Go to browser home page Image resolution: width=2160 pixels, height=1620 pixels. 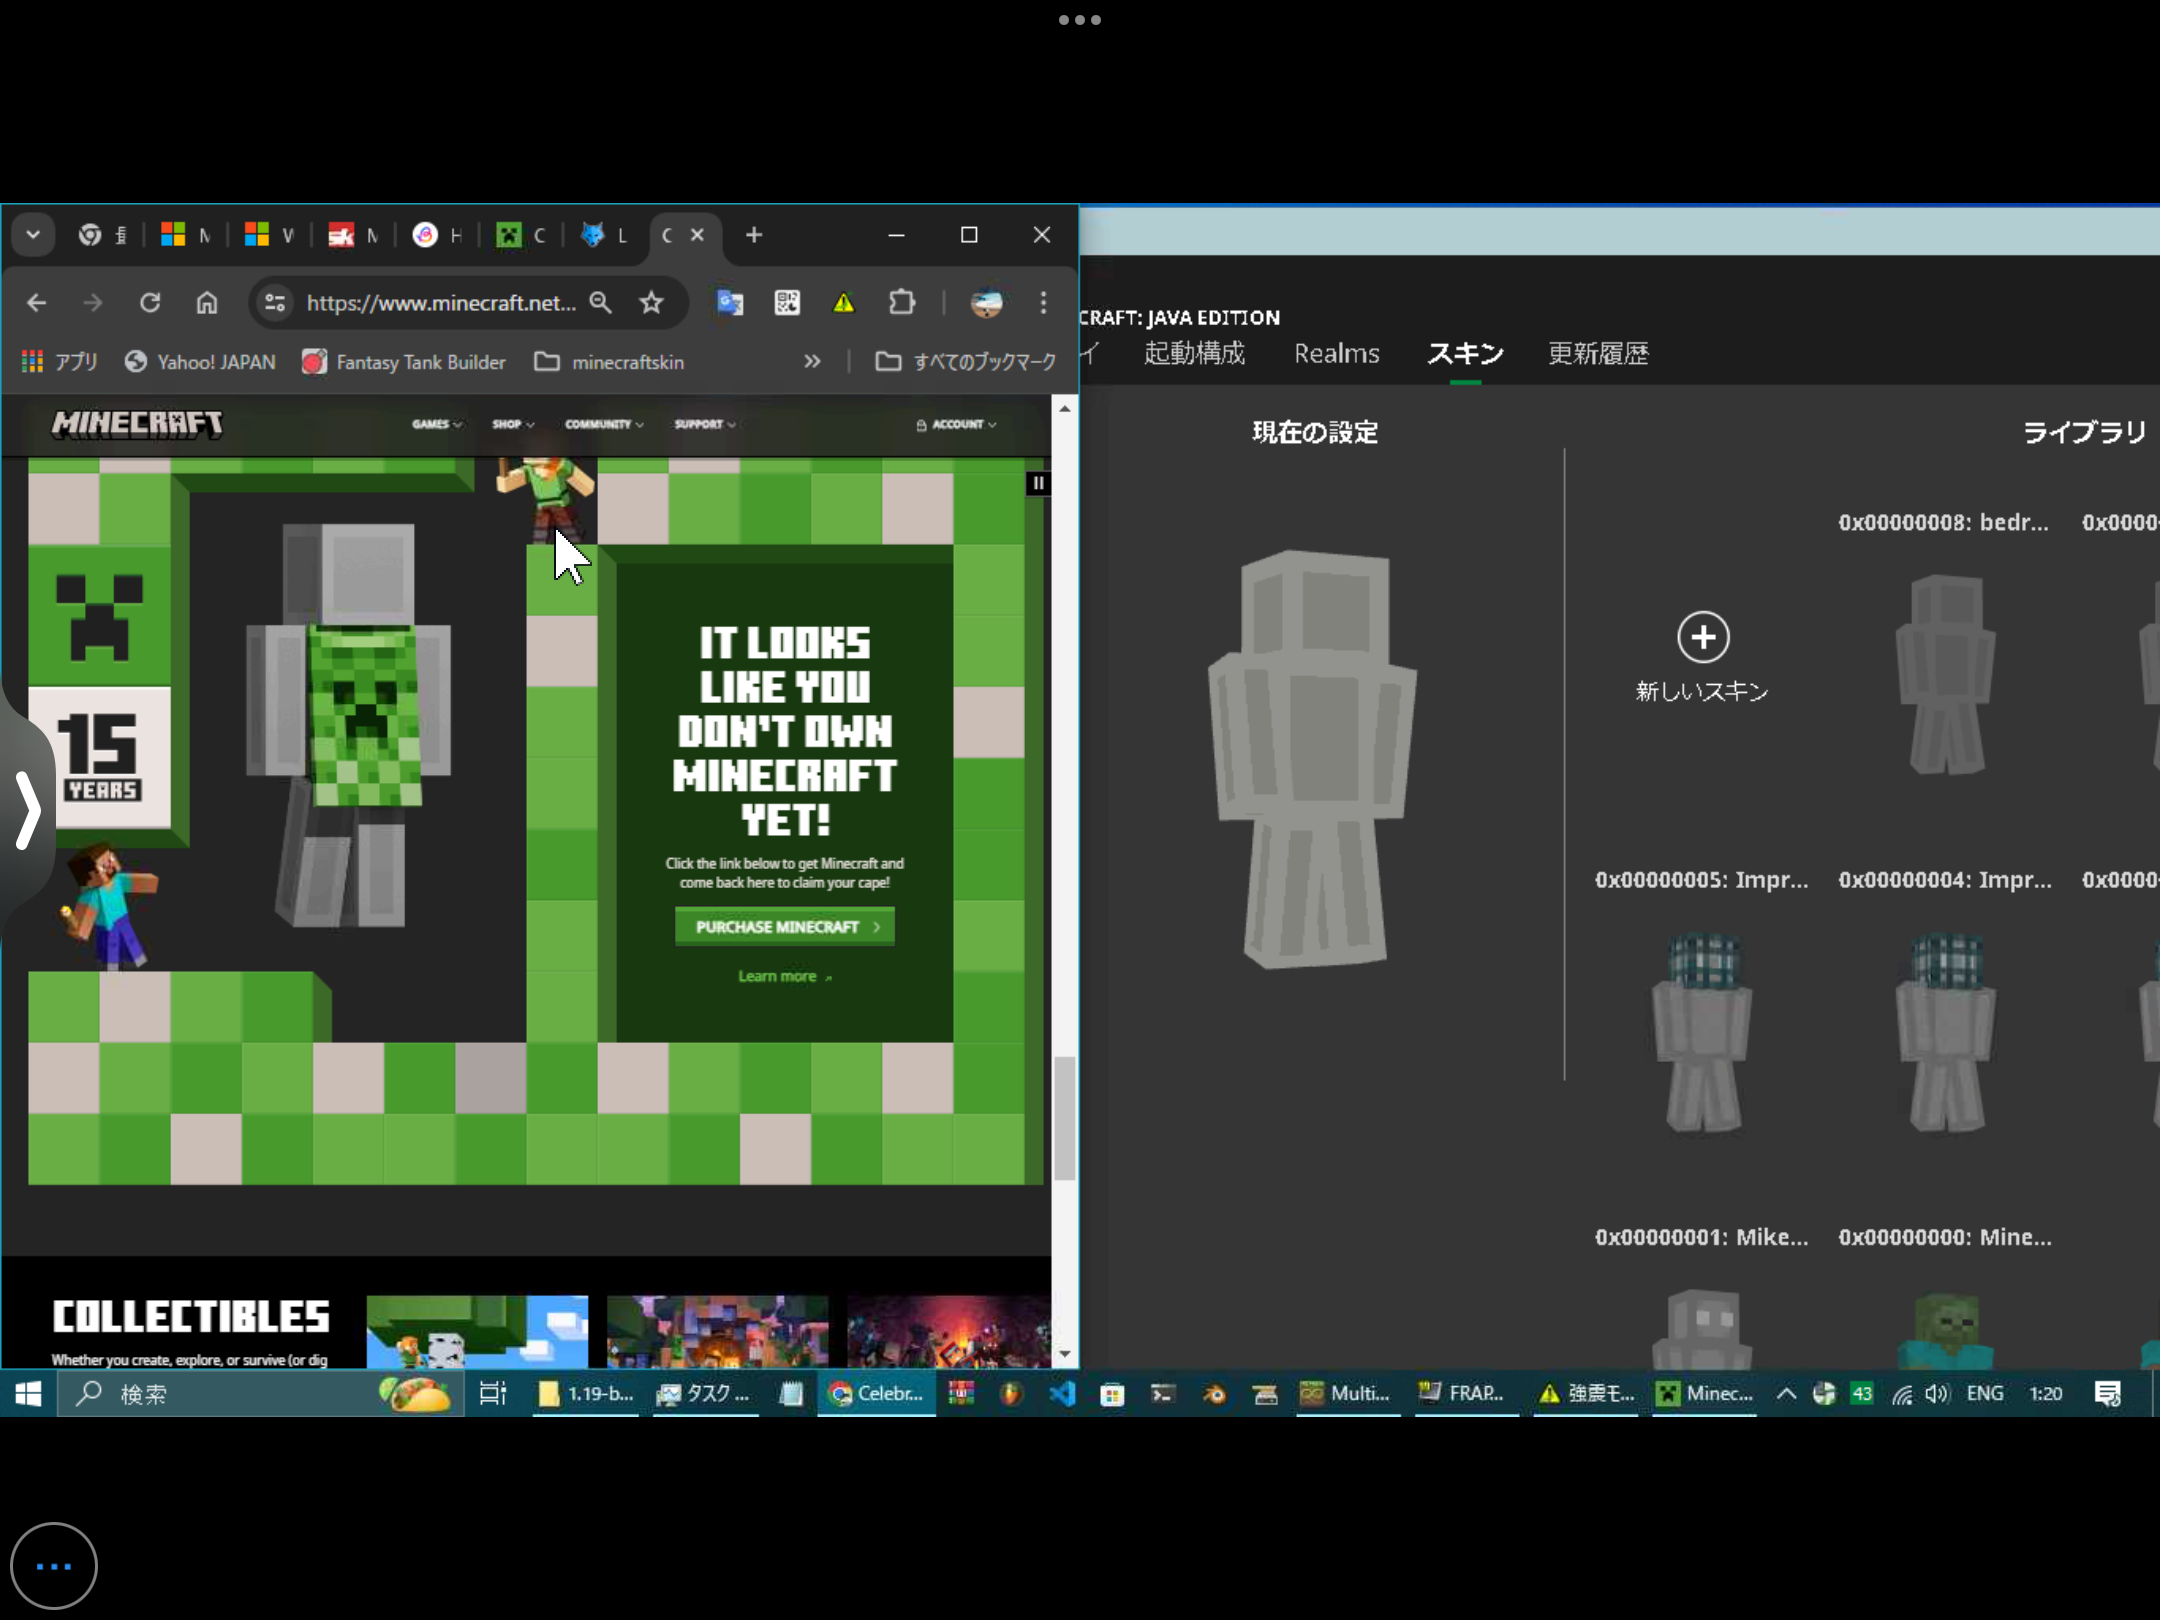(207, 302)
